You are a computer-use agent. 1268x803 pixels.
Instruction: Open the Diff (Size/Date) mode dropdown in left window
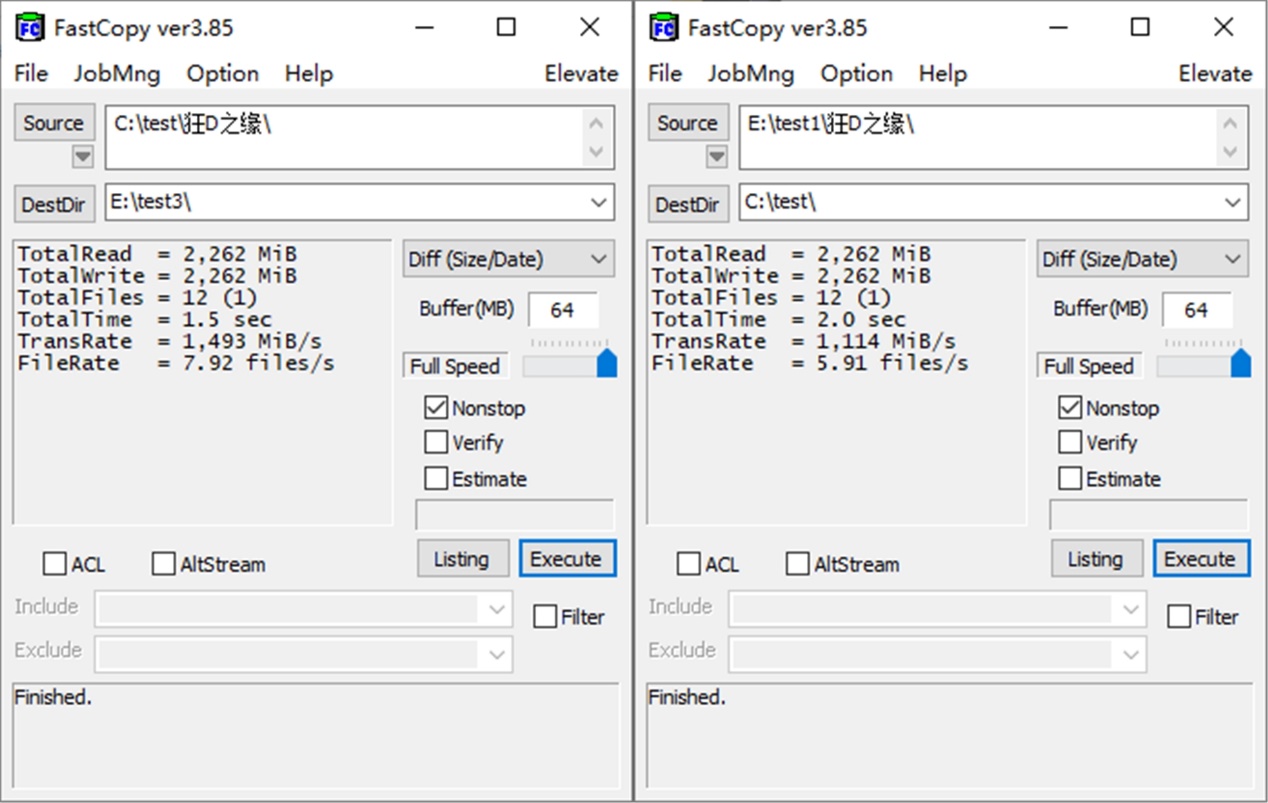509,259
